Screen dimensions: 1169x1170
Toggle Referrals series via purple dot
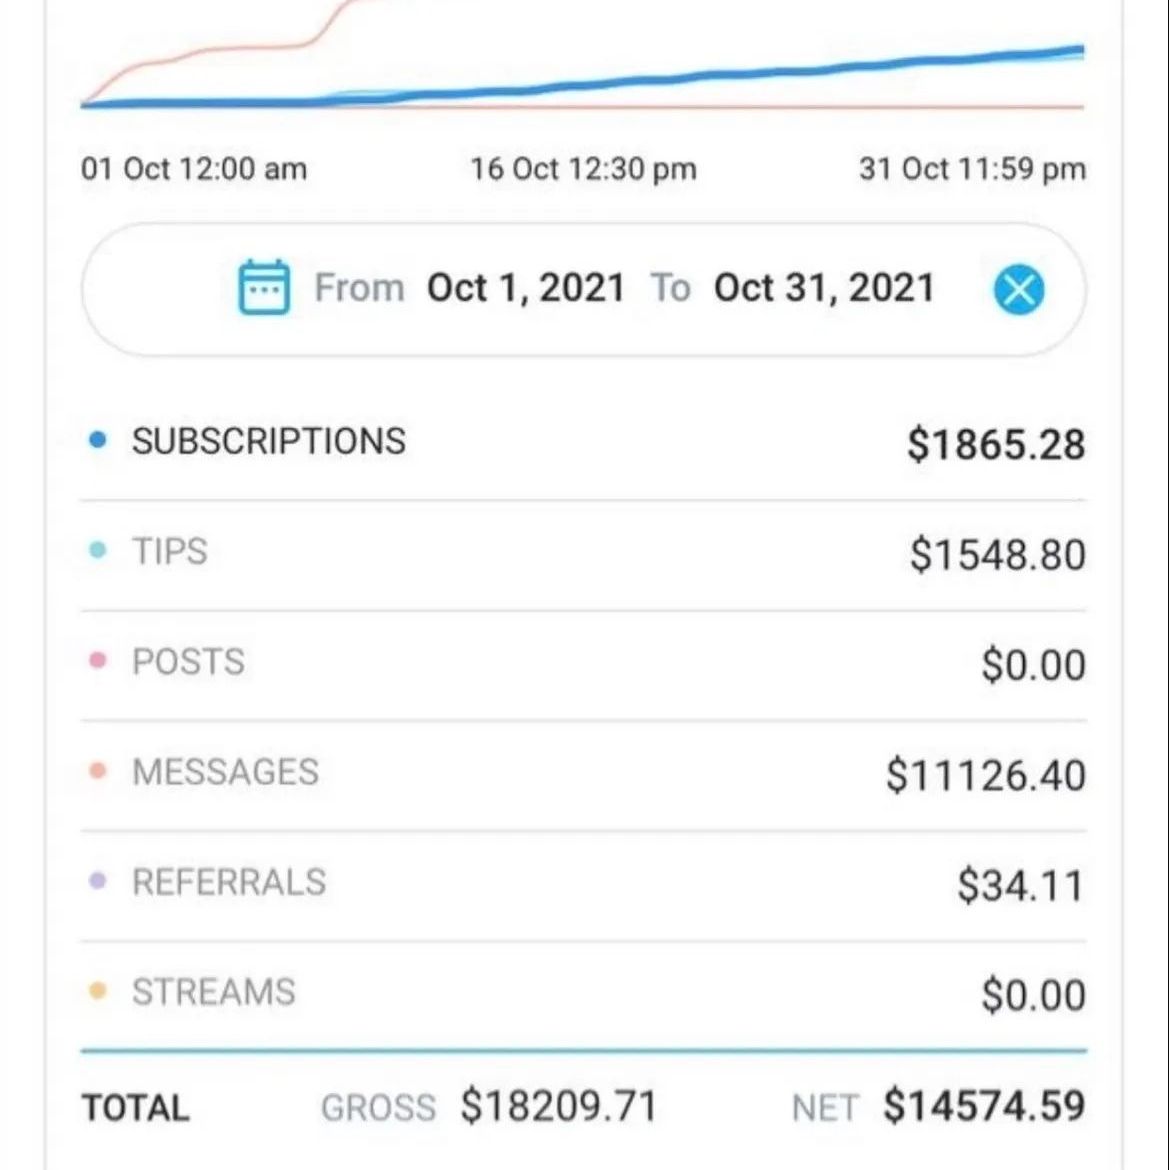(98, 881)
